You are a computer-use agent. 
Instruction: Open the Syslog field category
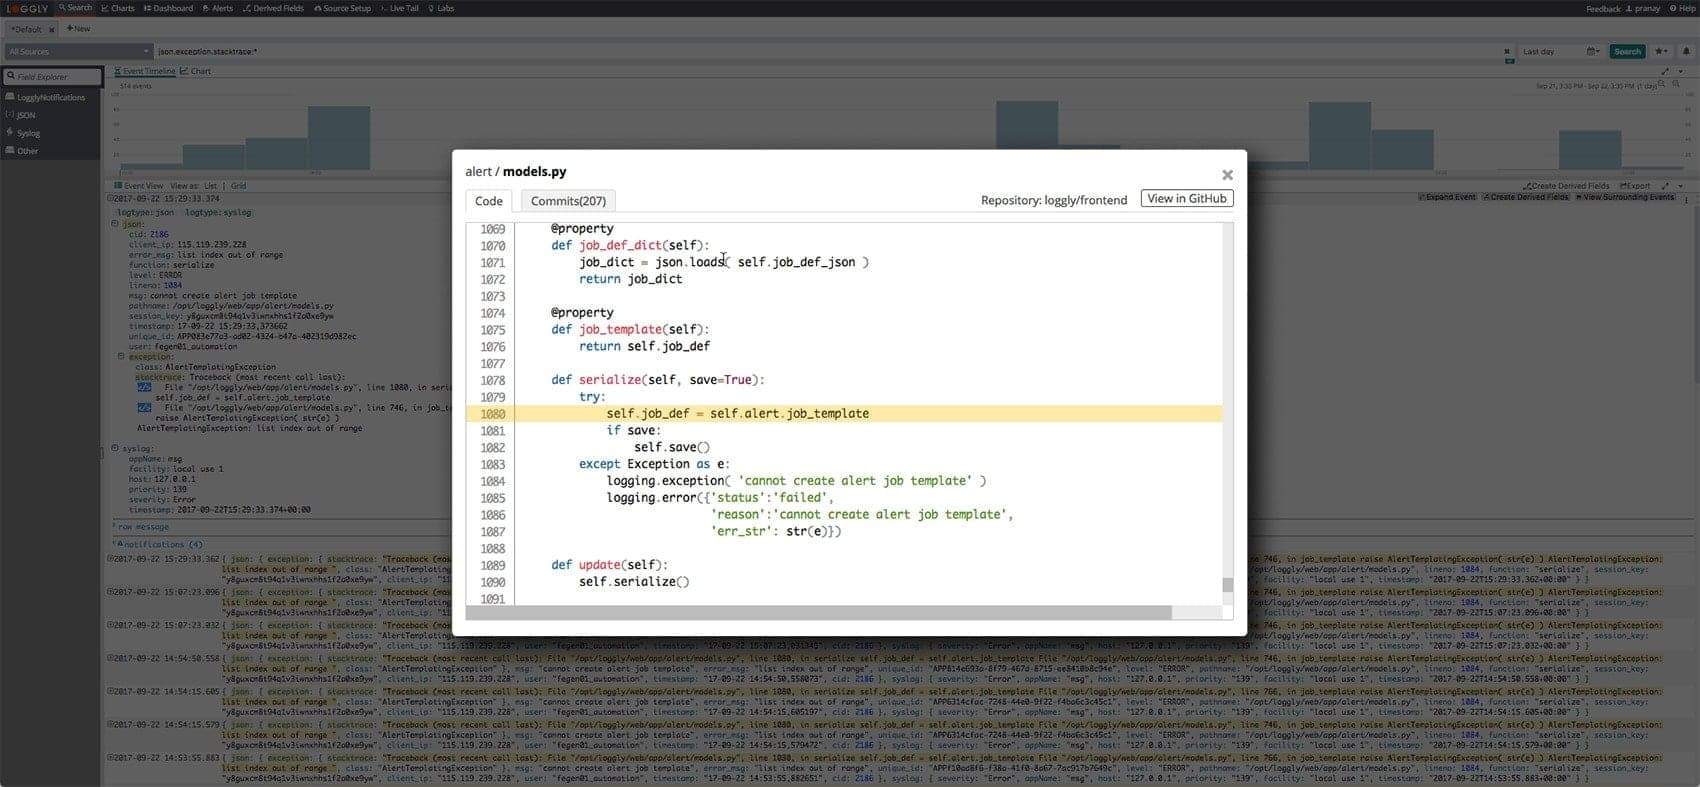pyautogui.click(x=28, y=133)
